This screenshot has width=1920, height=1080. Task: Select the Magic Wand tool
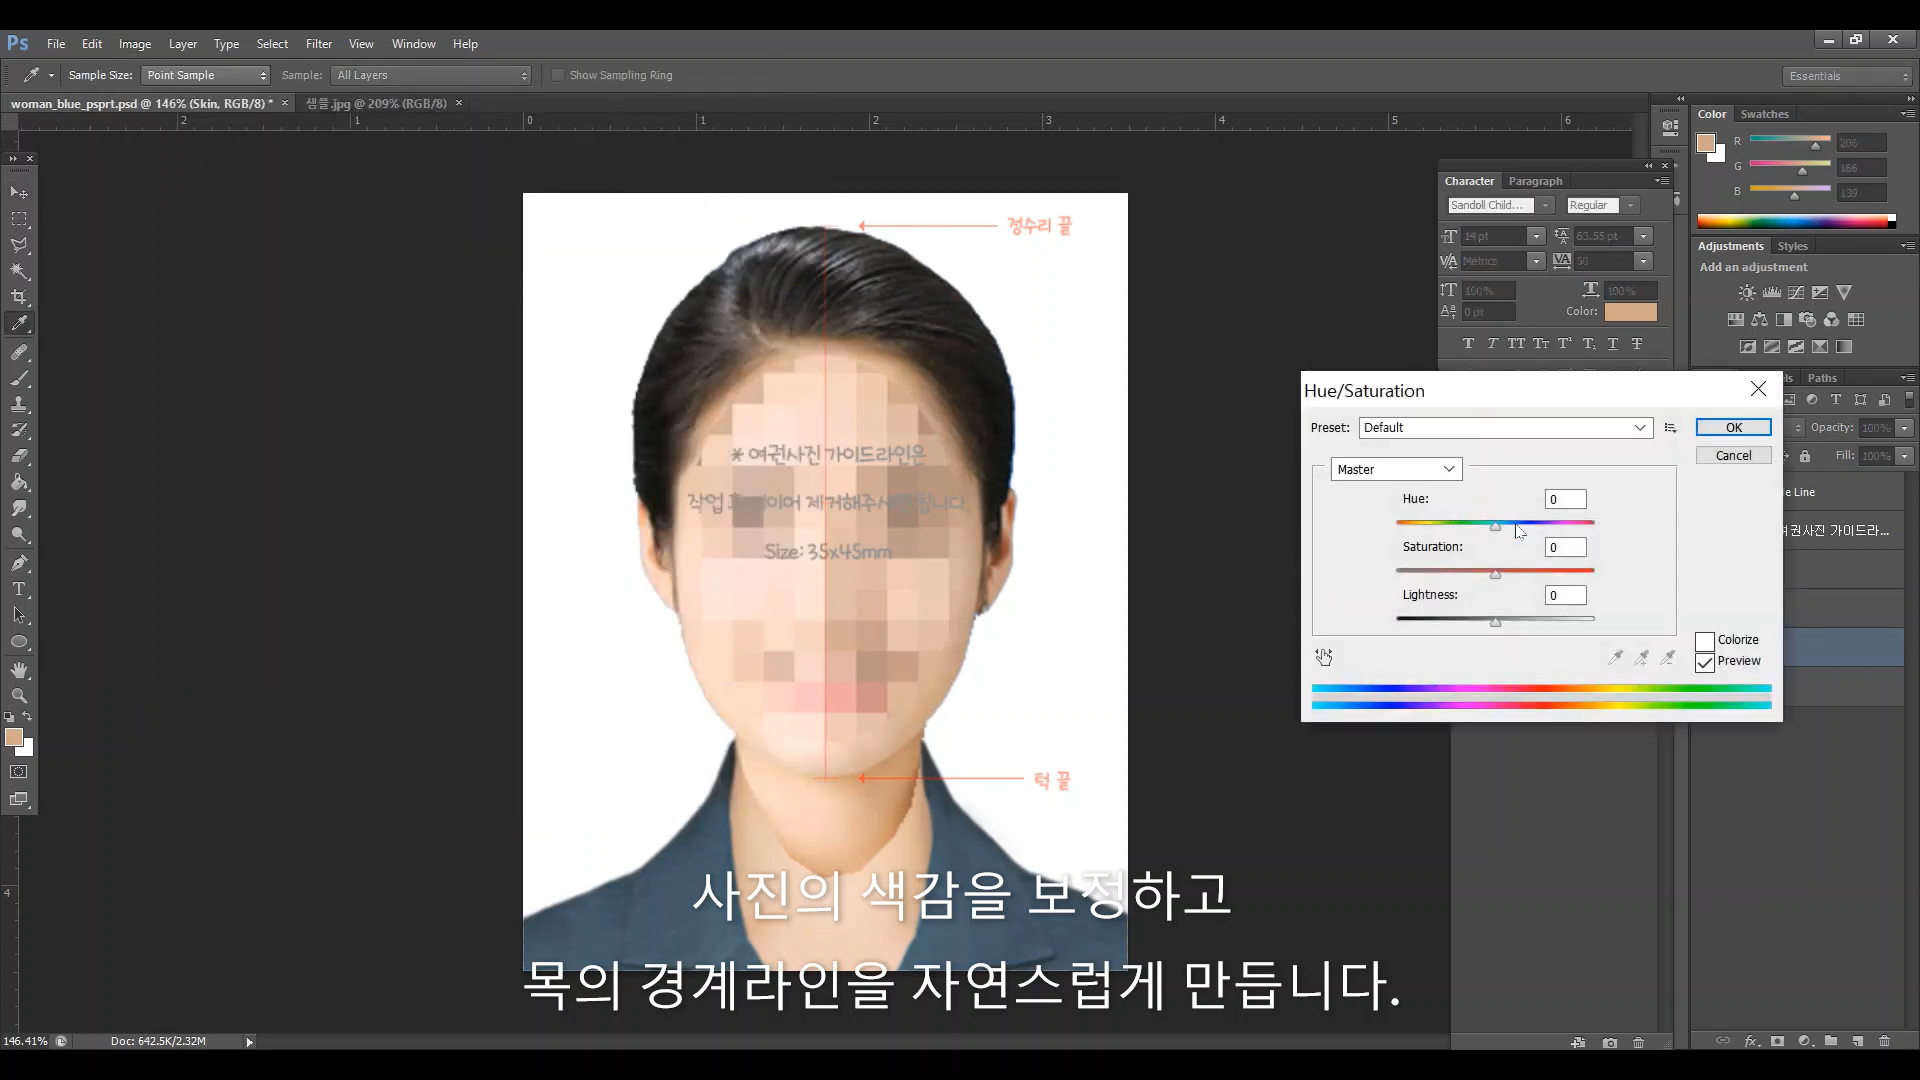point(19,271)
